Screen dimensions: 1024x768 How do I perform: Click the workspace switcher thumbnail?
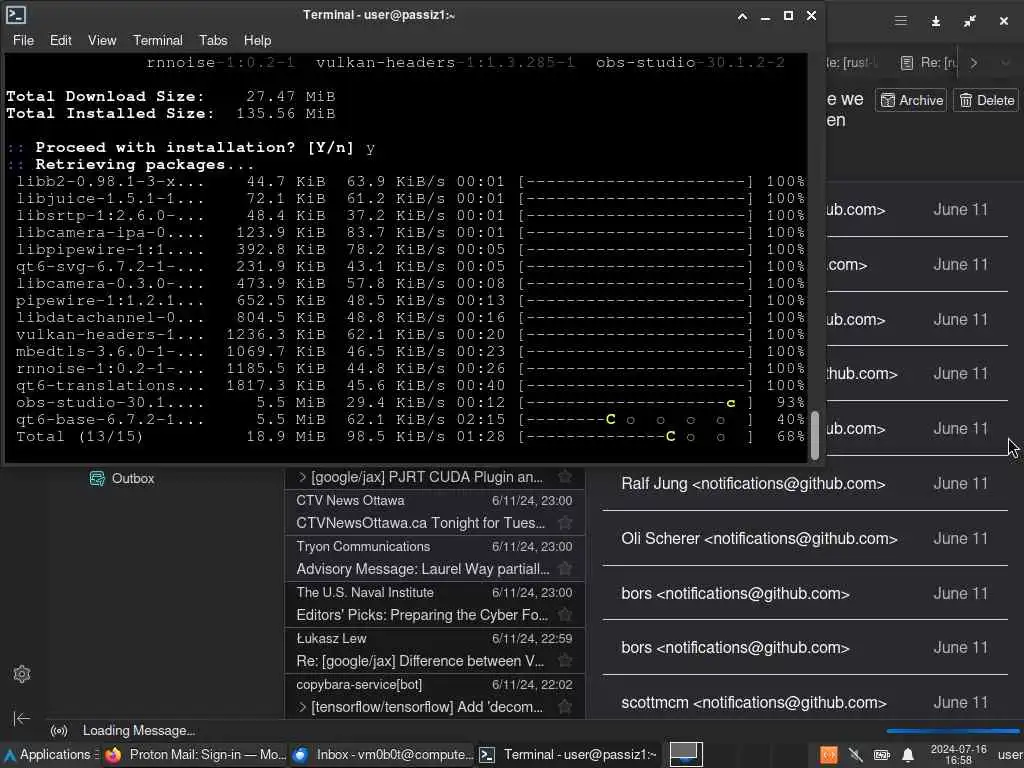[686, 754]
